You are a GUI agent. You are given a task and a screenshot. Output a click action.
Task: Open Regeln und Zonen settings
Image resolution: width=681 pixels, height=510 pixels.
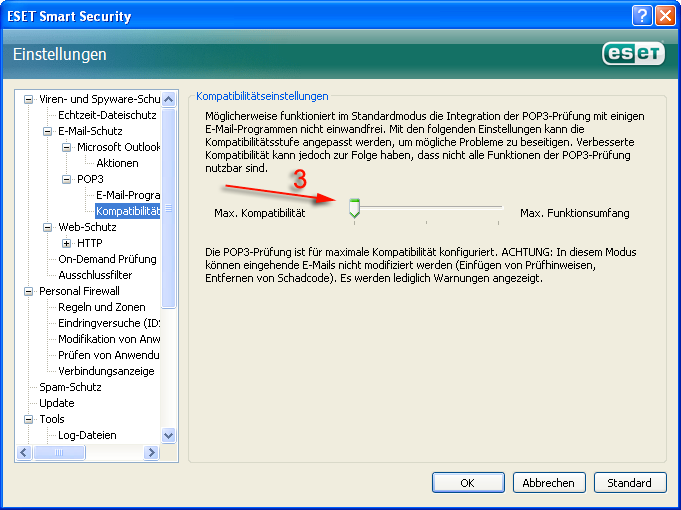(x=101, y=307)
